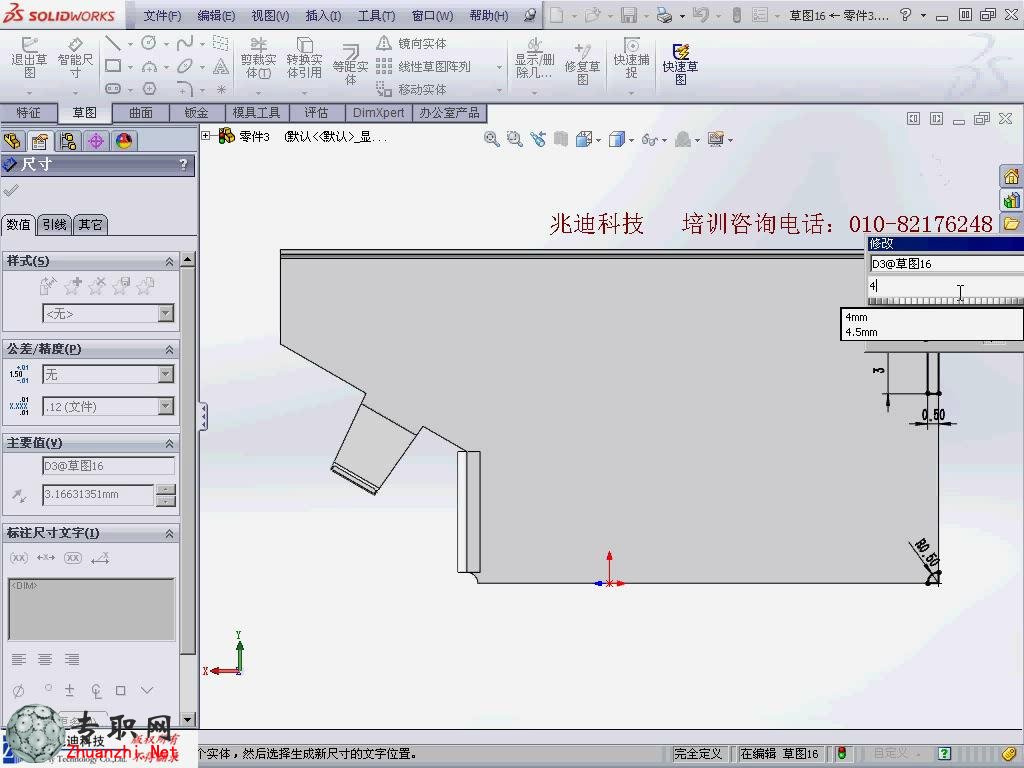Click Zoom to Area icon in view toolbar
This screenshot has width=1024, height=768.
(x=515, y=138)
